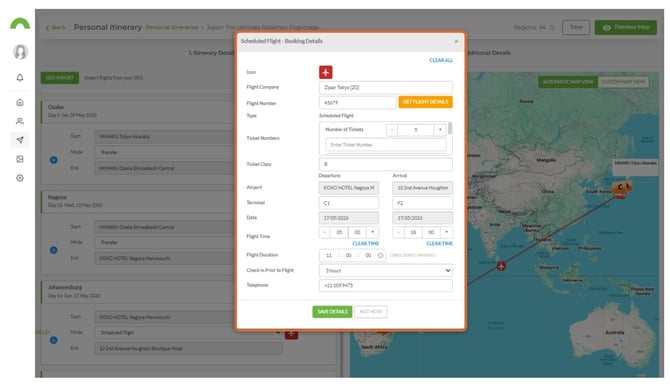Click the Ticket Class input field
Image resolution: width=670 pixels, height=390 pixels.
click(x=385, y=164)
